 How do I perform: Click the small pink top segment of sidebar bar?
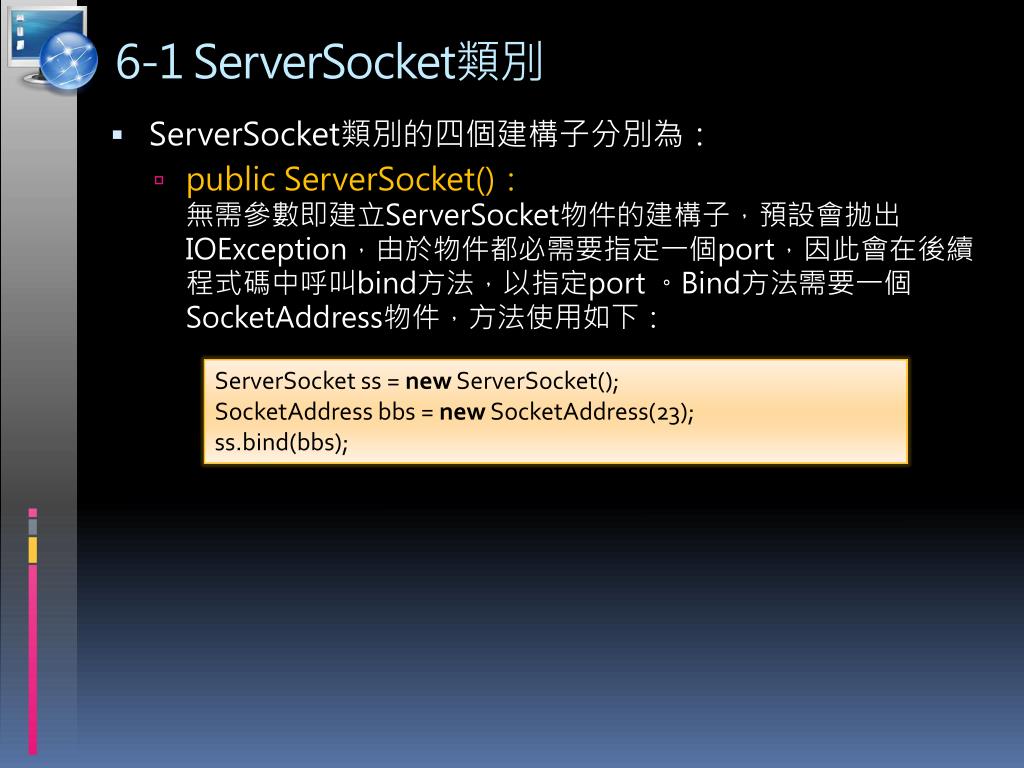[33, 513]
